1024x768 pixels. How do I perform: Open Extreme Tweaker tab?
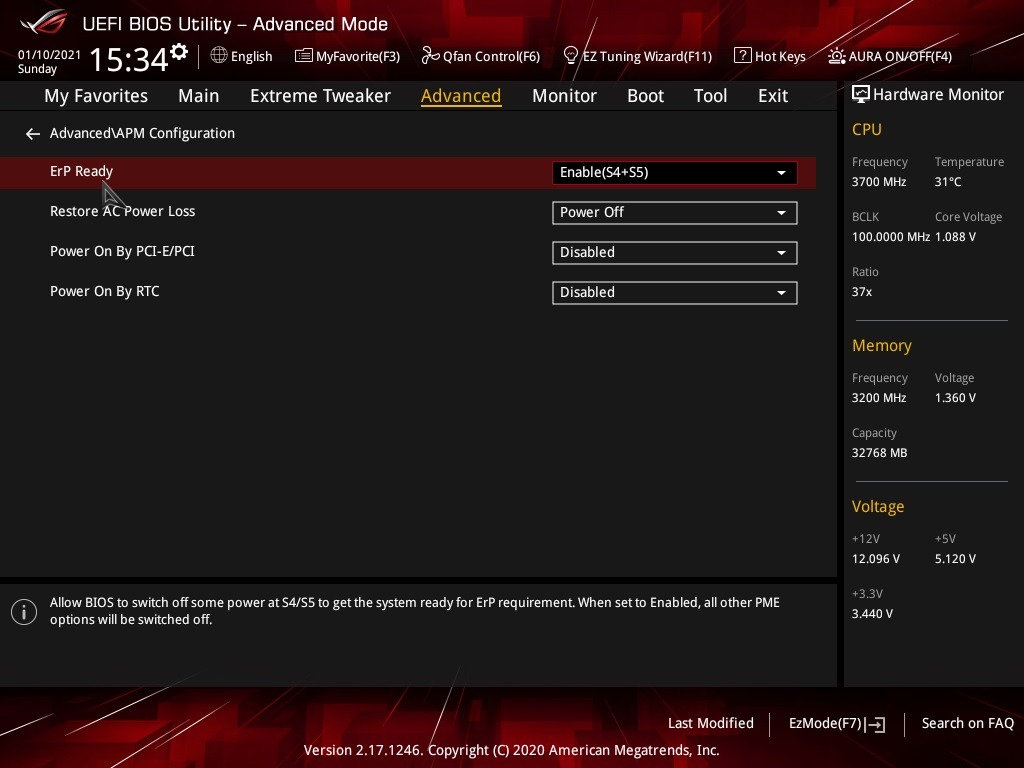(x=320, y=96)
